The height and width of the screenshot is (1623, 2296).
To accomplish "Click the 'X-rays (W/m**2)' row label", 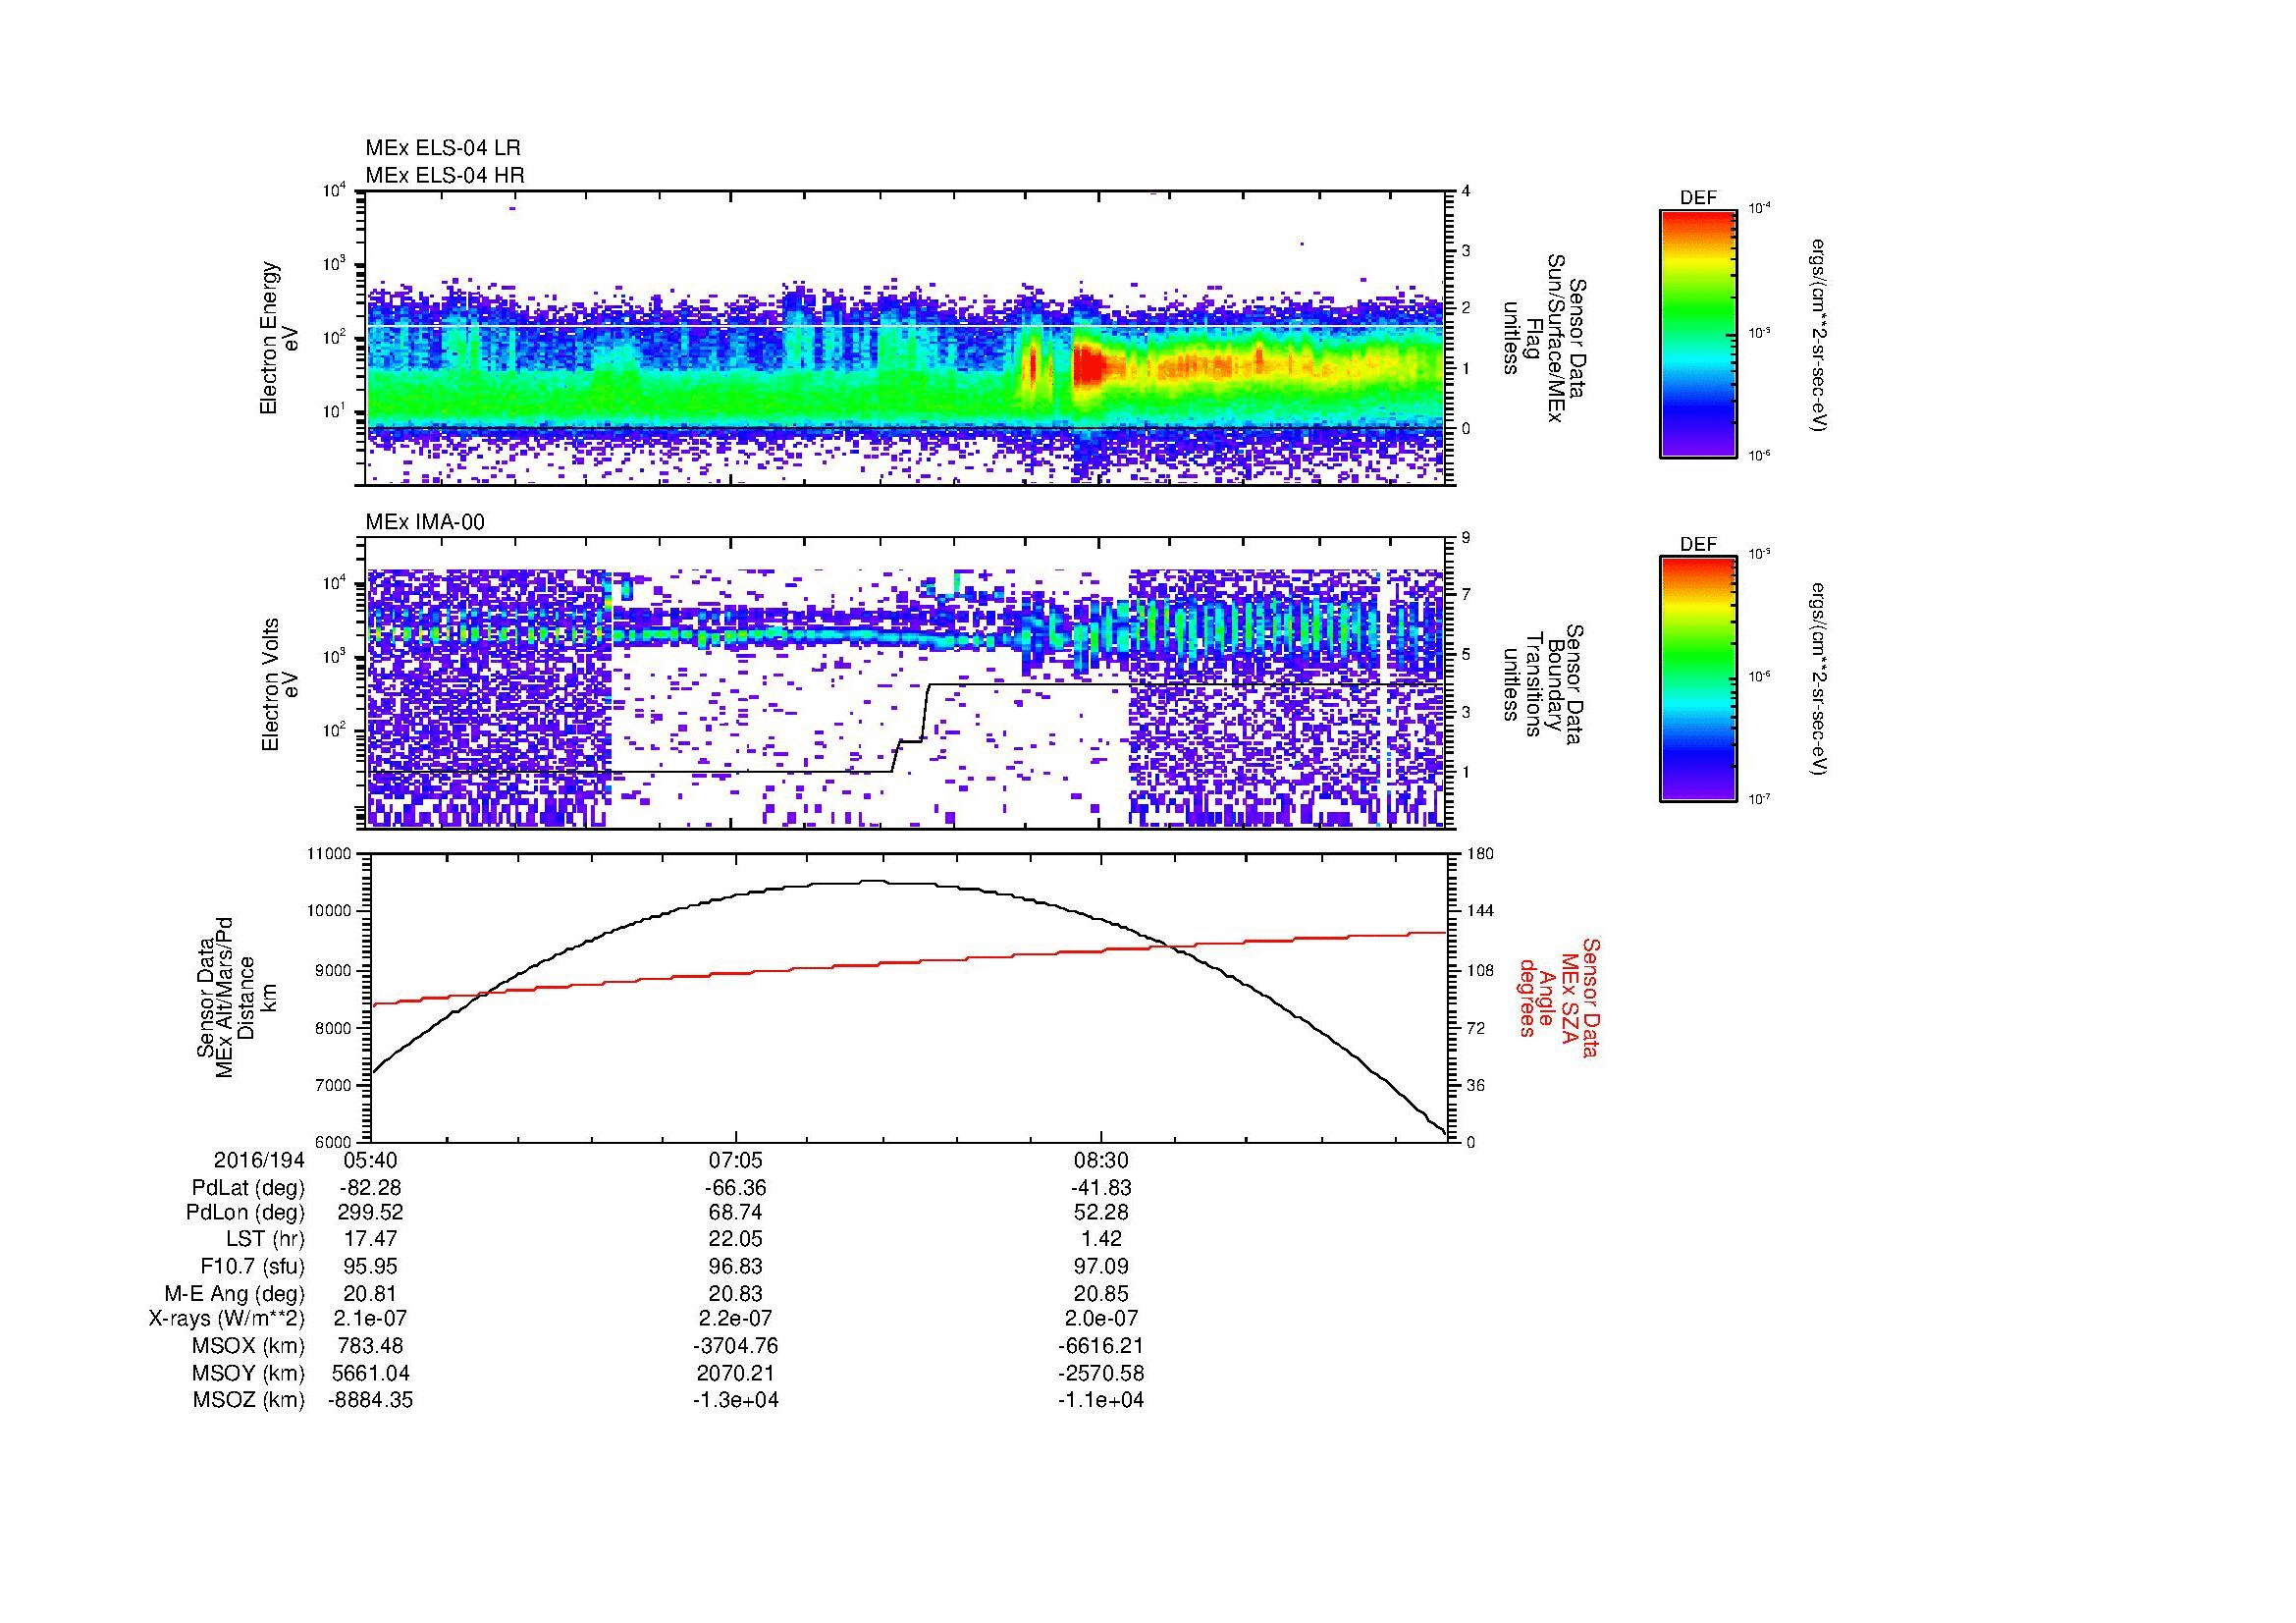I will pos(227,1319).
